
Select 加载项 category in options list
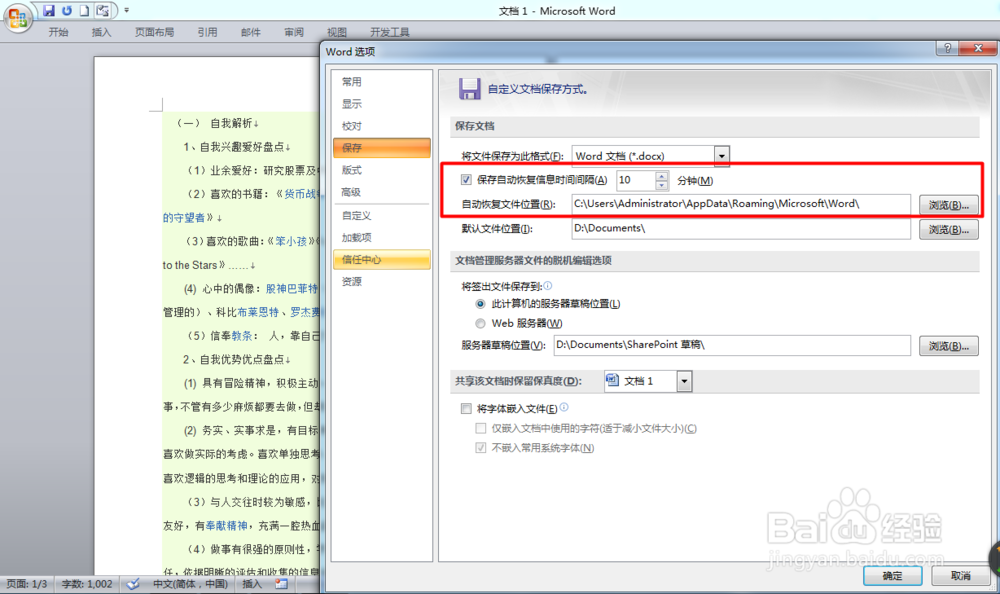pos(381,237)
